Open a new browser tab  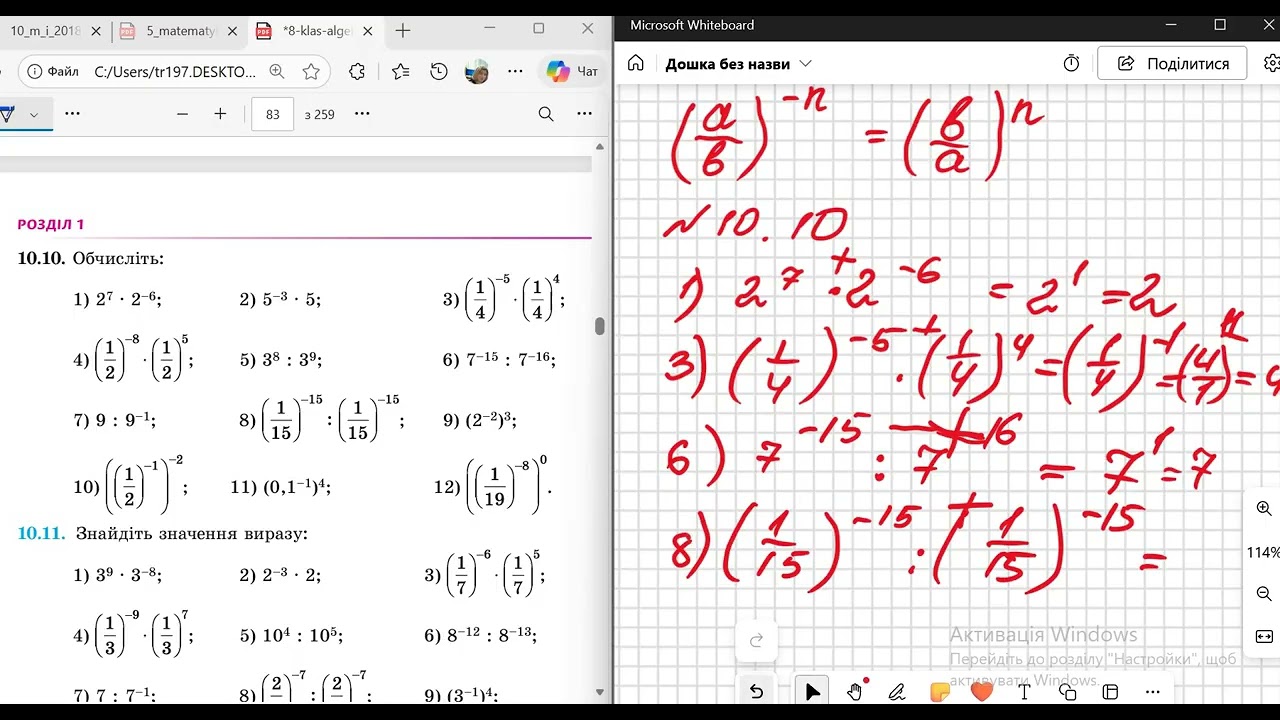point(403,31)
